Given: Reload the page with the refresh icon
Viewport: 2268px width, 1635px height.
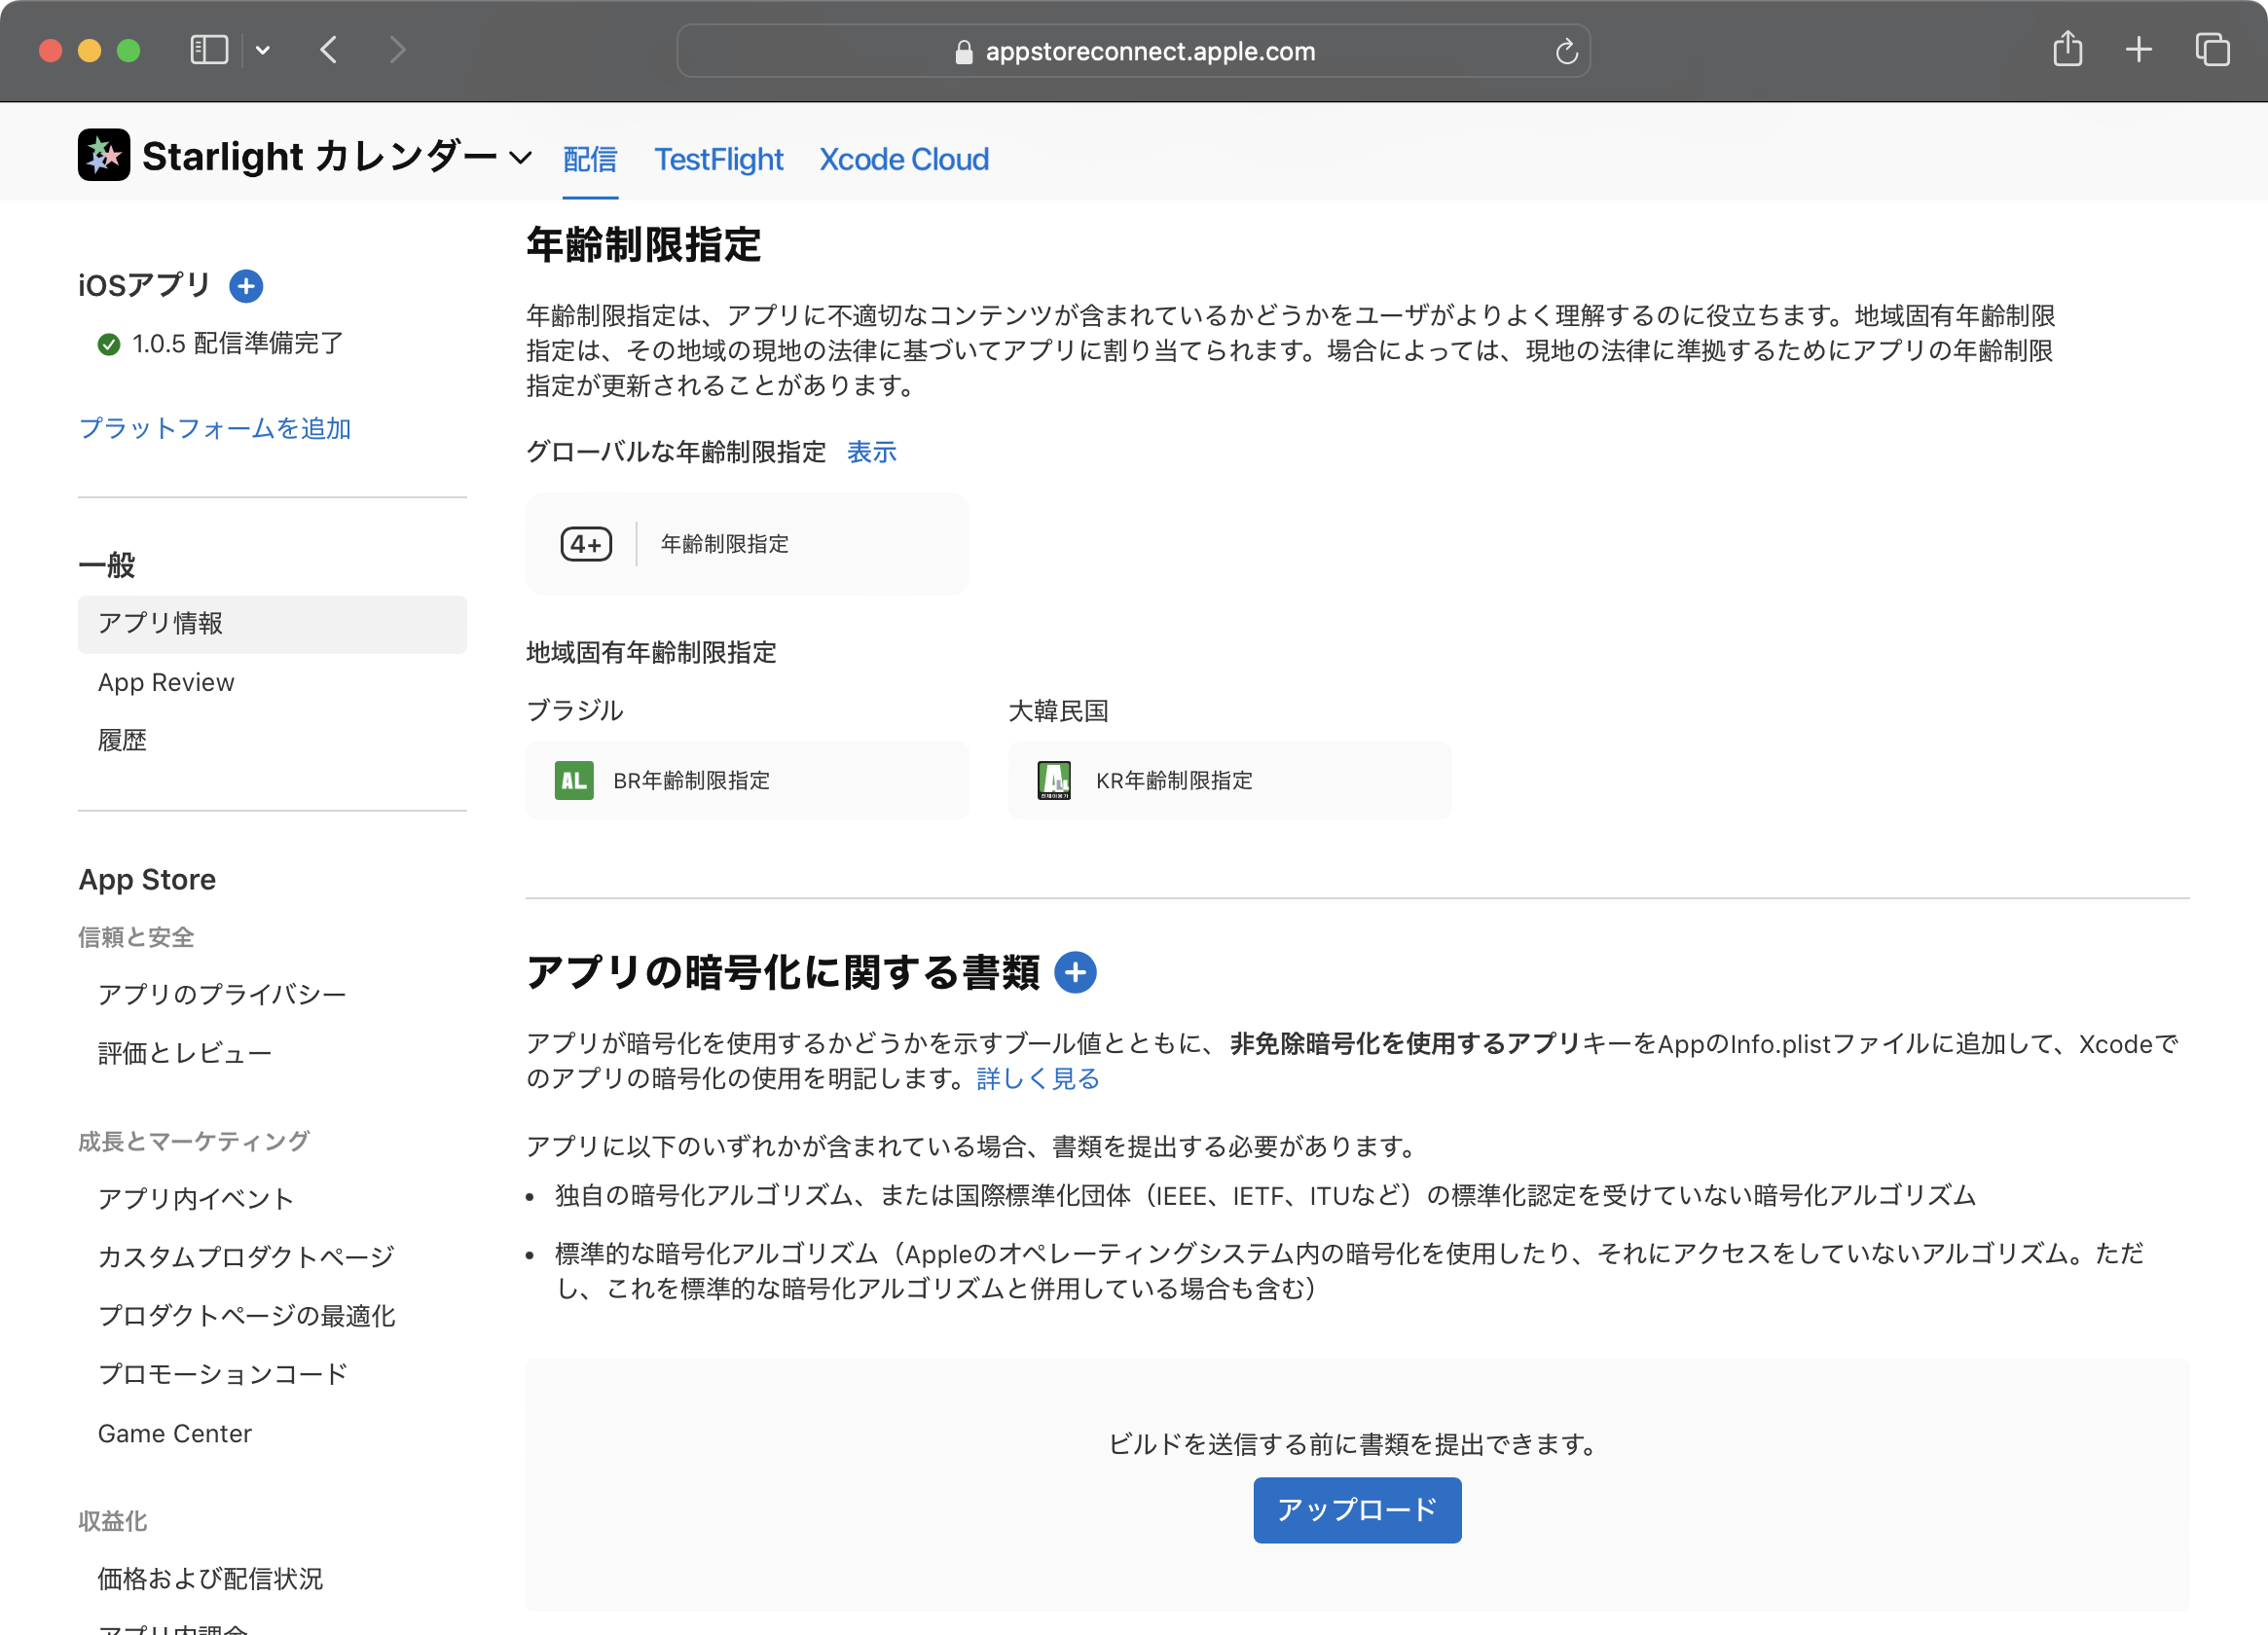Looking at the screenshot, I should [x=1566, y=52].
